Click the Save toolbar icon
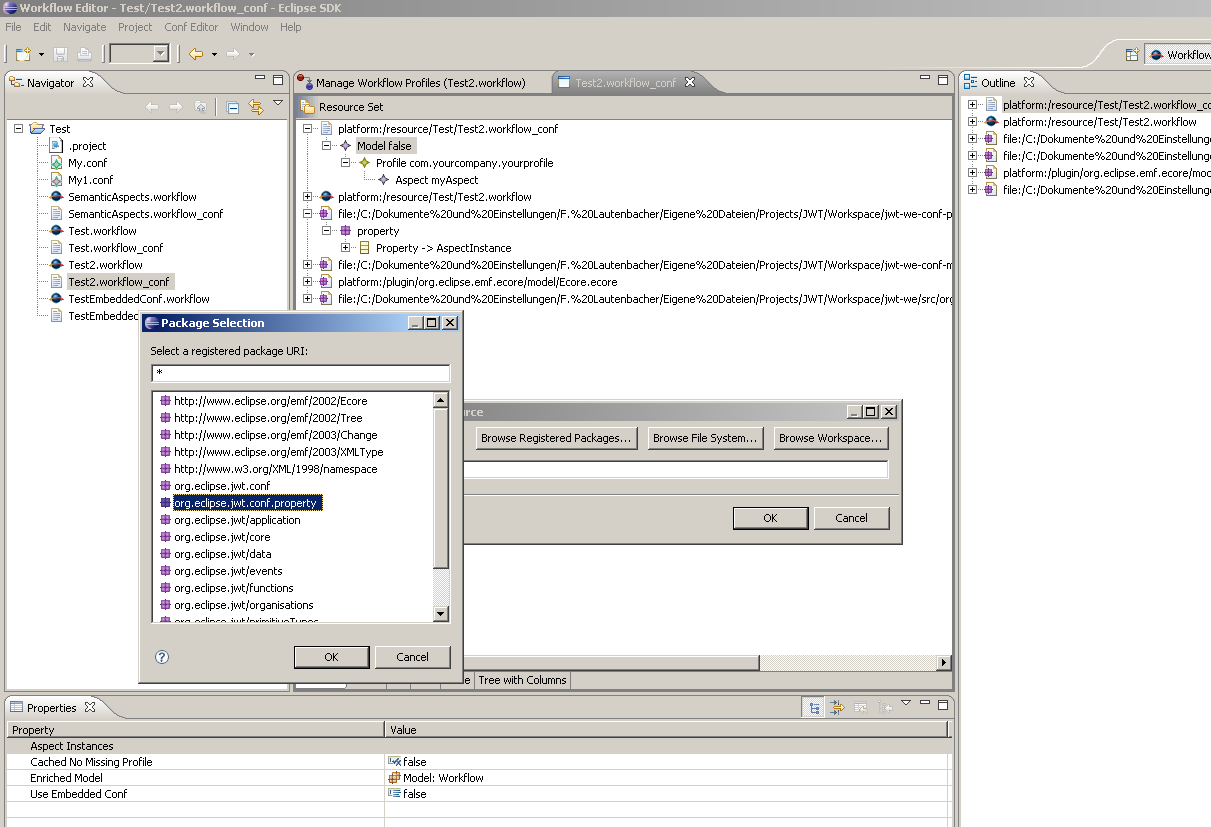Image resolution: width=1211 pixels, height=827 pixels. [60, 54]
